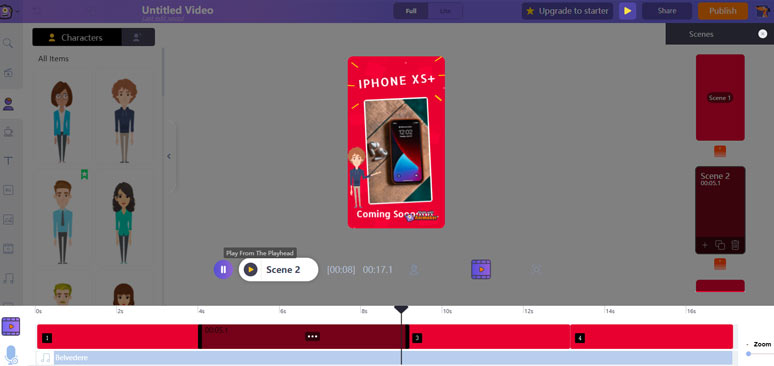
Task: Open the Characters tab
Action: (x=77, y=38)
